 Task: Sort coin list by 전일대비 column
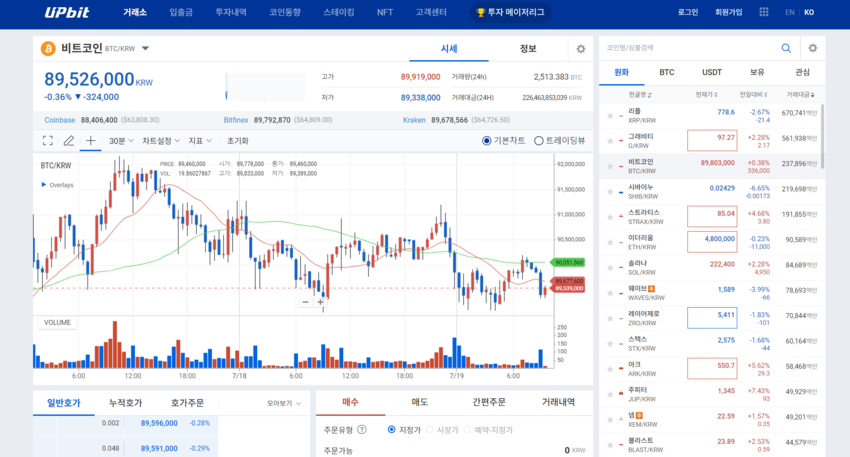754,95
